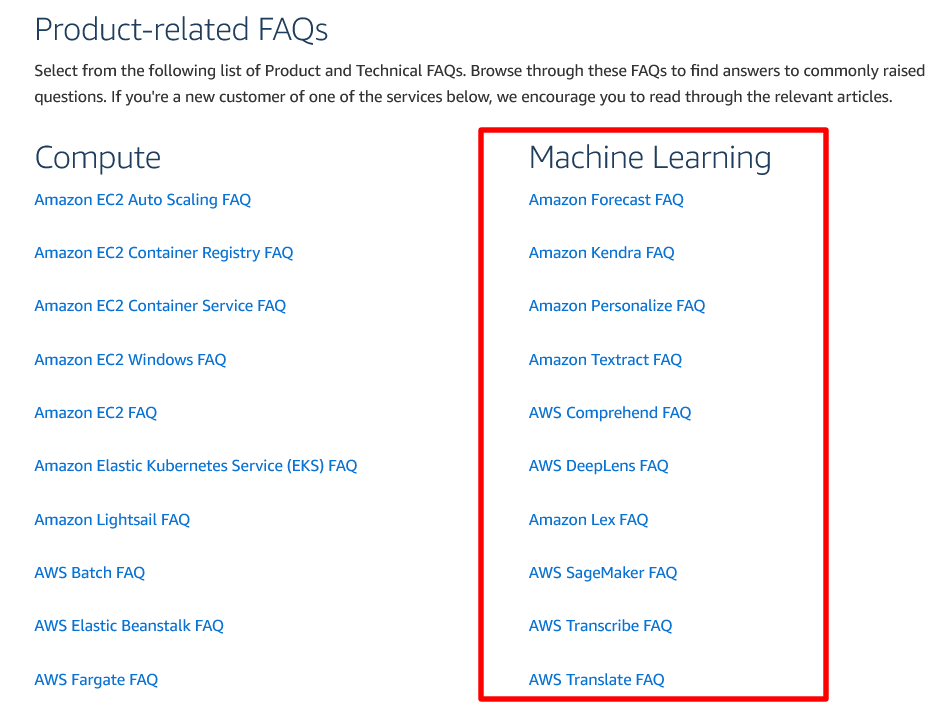Visit the Amazon Lightsail FAQ page
944x703 pixels.
pyautogui.click(x=112, y=520)
